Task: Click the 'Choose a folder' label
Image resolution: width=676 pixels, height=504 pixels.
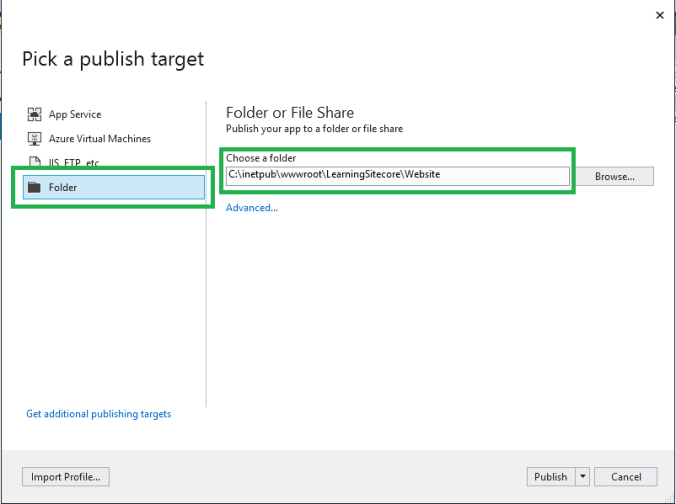Action: tap(261, 158)
